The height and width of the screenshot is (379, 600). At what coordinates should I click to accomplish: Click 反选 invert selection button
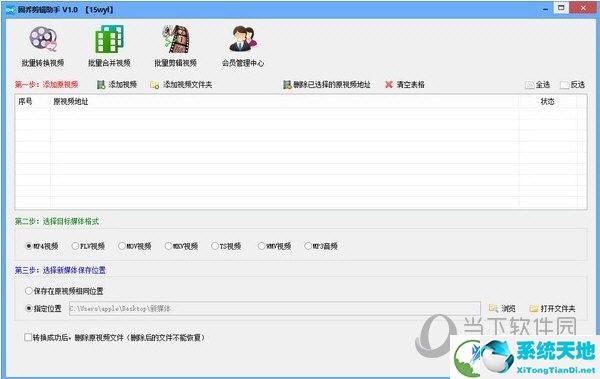[x=572, y=85]
